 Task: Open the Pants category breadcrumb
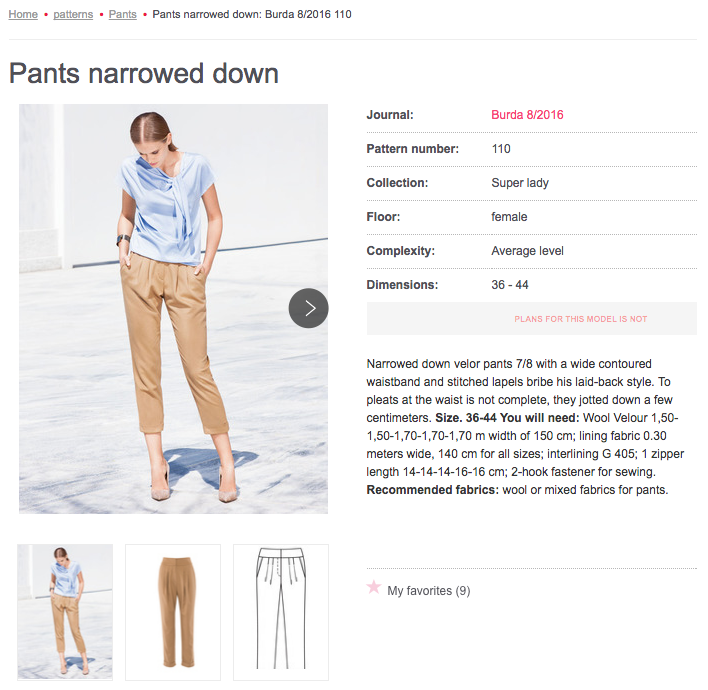pyautogui.click(x=122, y=14)
